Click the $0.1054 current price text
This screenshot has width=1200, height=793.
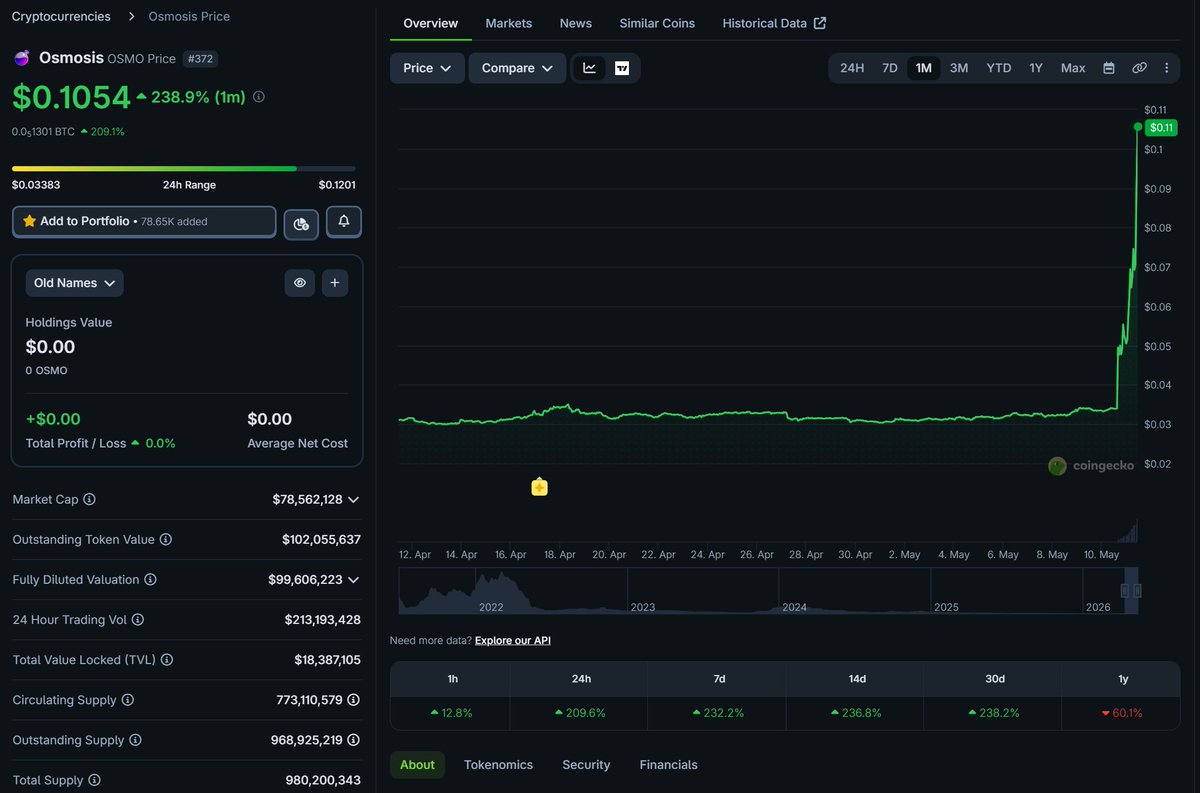pos(71,97)
